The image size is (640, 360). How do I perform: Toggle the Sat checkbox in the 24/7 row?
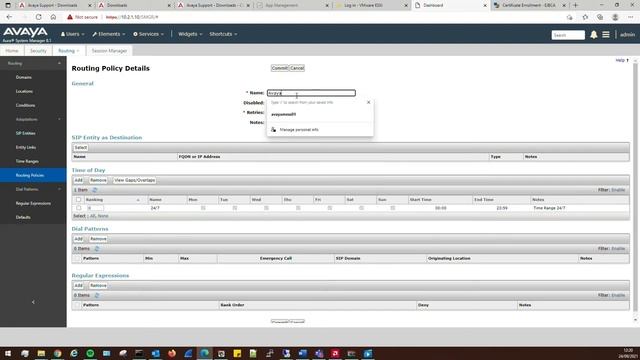[x=361, y=208]
